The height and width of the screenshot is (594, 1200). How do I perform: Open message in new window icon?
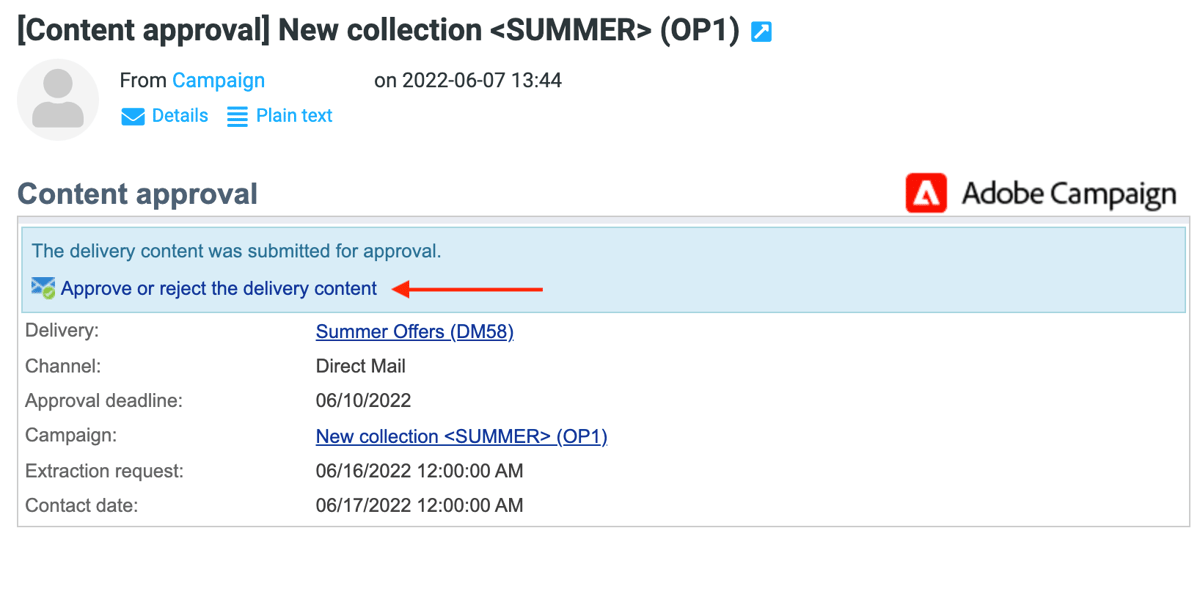pos(761,32)
